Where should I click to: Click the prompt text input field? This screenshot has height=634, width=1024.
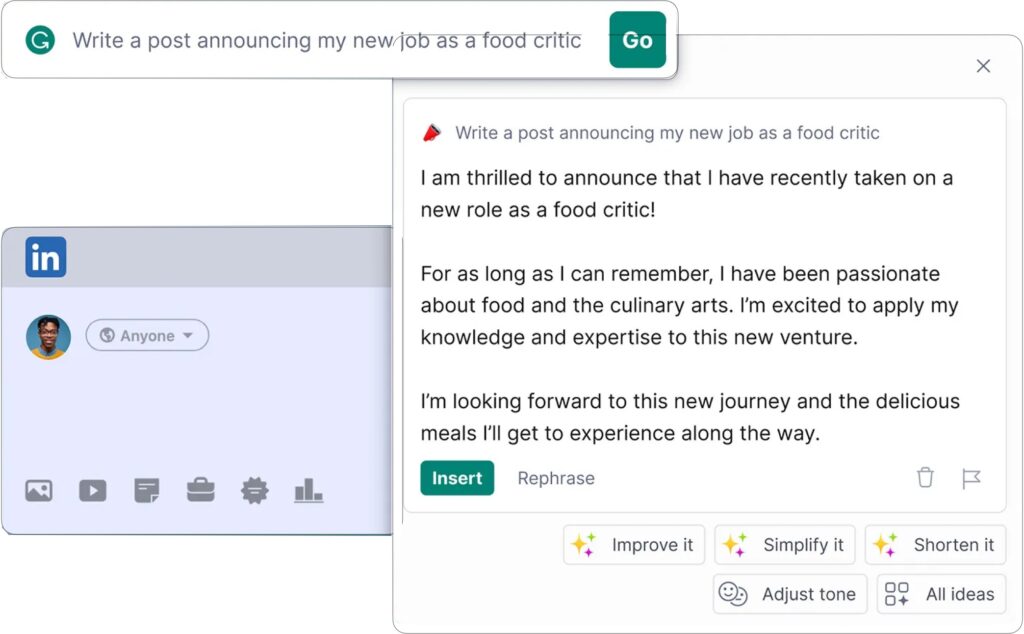click(326, 41)
